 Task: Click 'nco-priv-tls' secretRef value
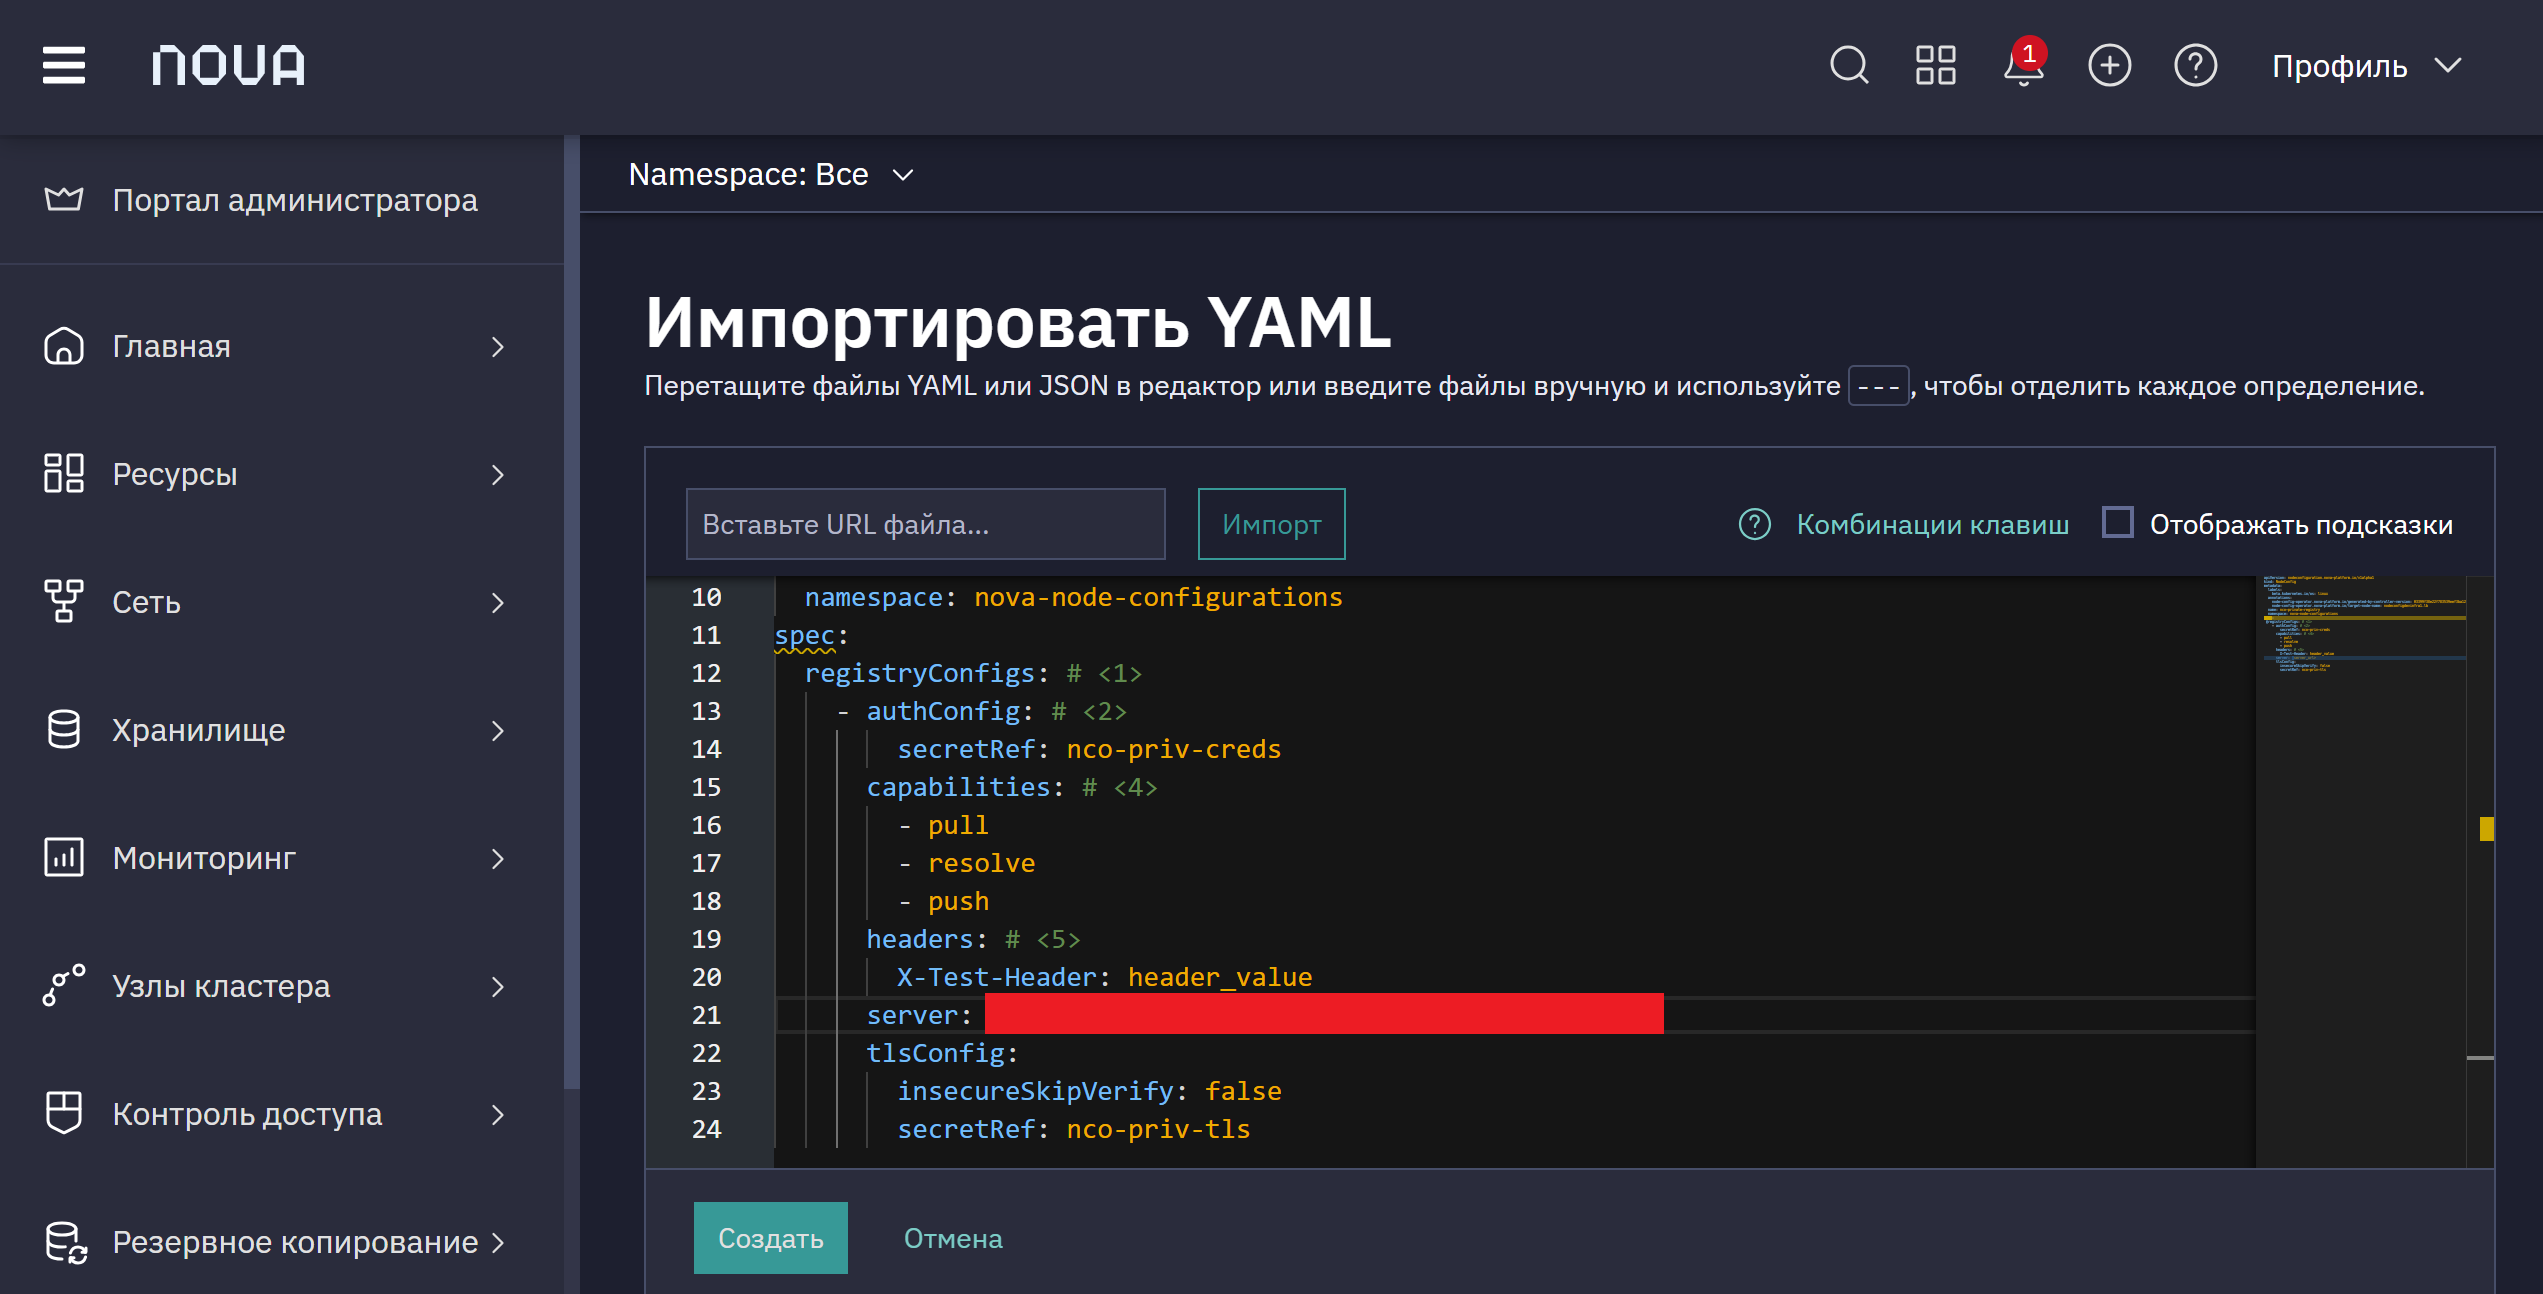pyautogui.click(x=1158, y=1129)
